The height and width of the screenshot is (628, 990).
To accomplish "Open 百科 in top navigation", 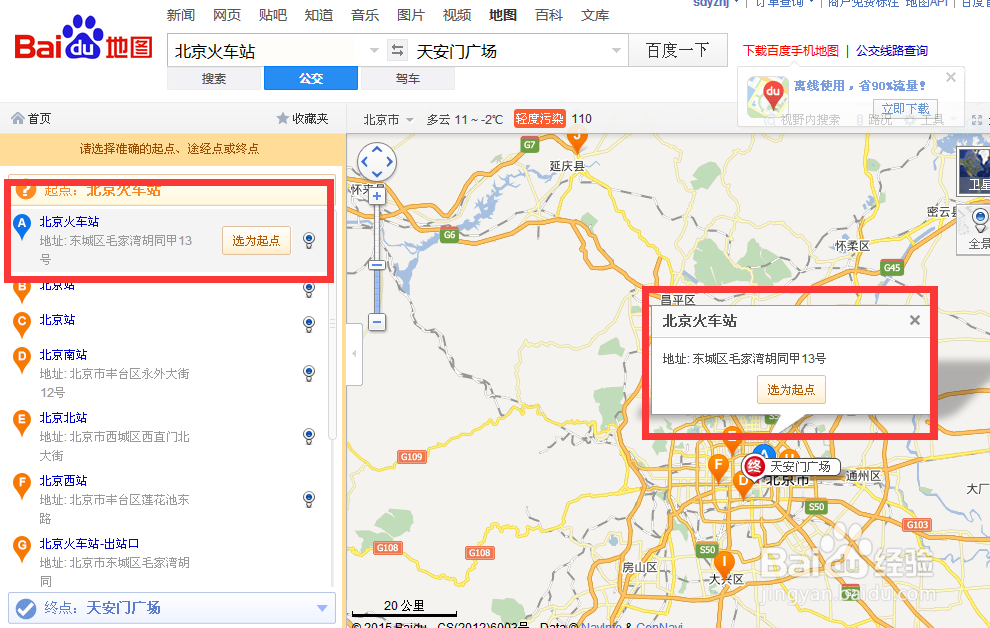I will click(x=549, y=15).
